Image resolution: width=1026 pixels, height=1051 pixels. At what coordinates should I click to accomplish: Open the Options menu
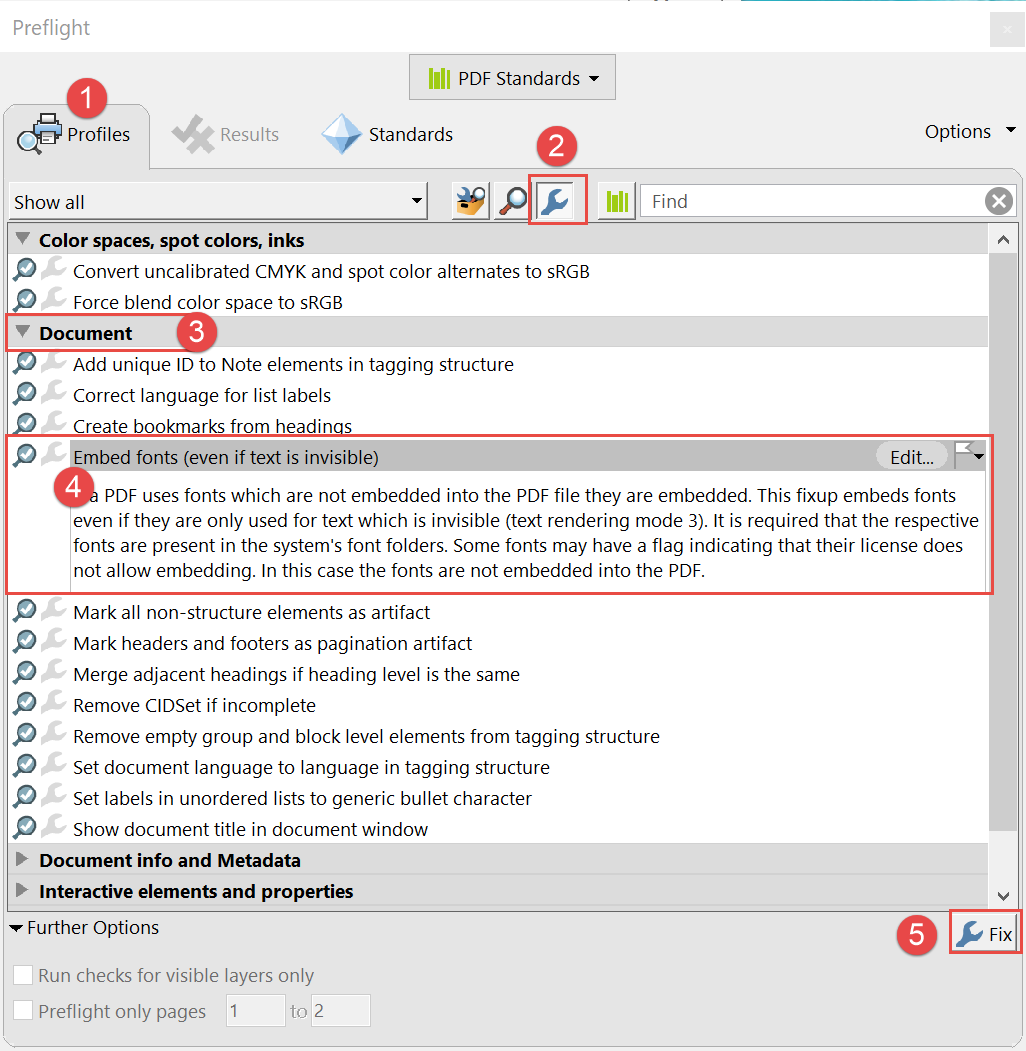[966, 130]
